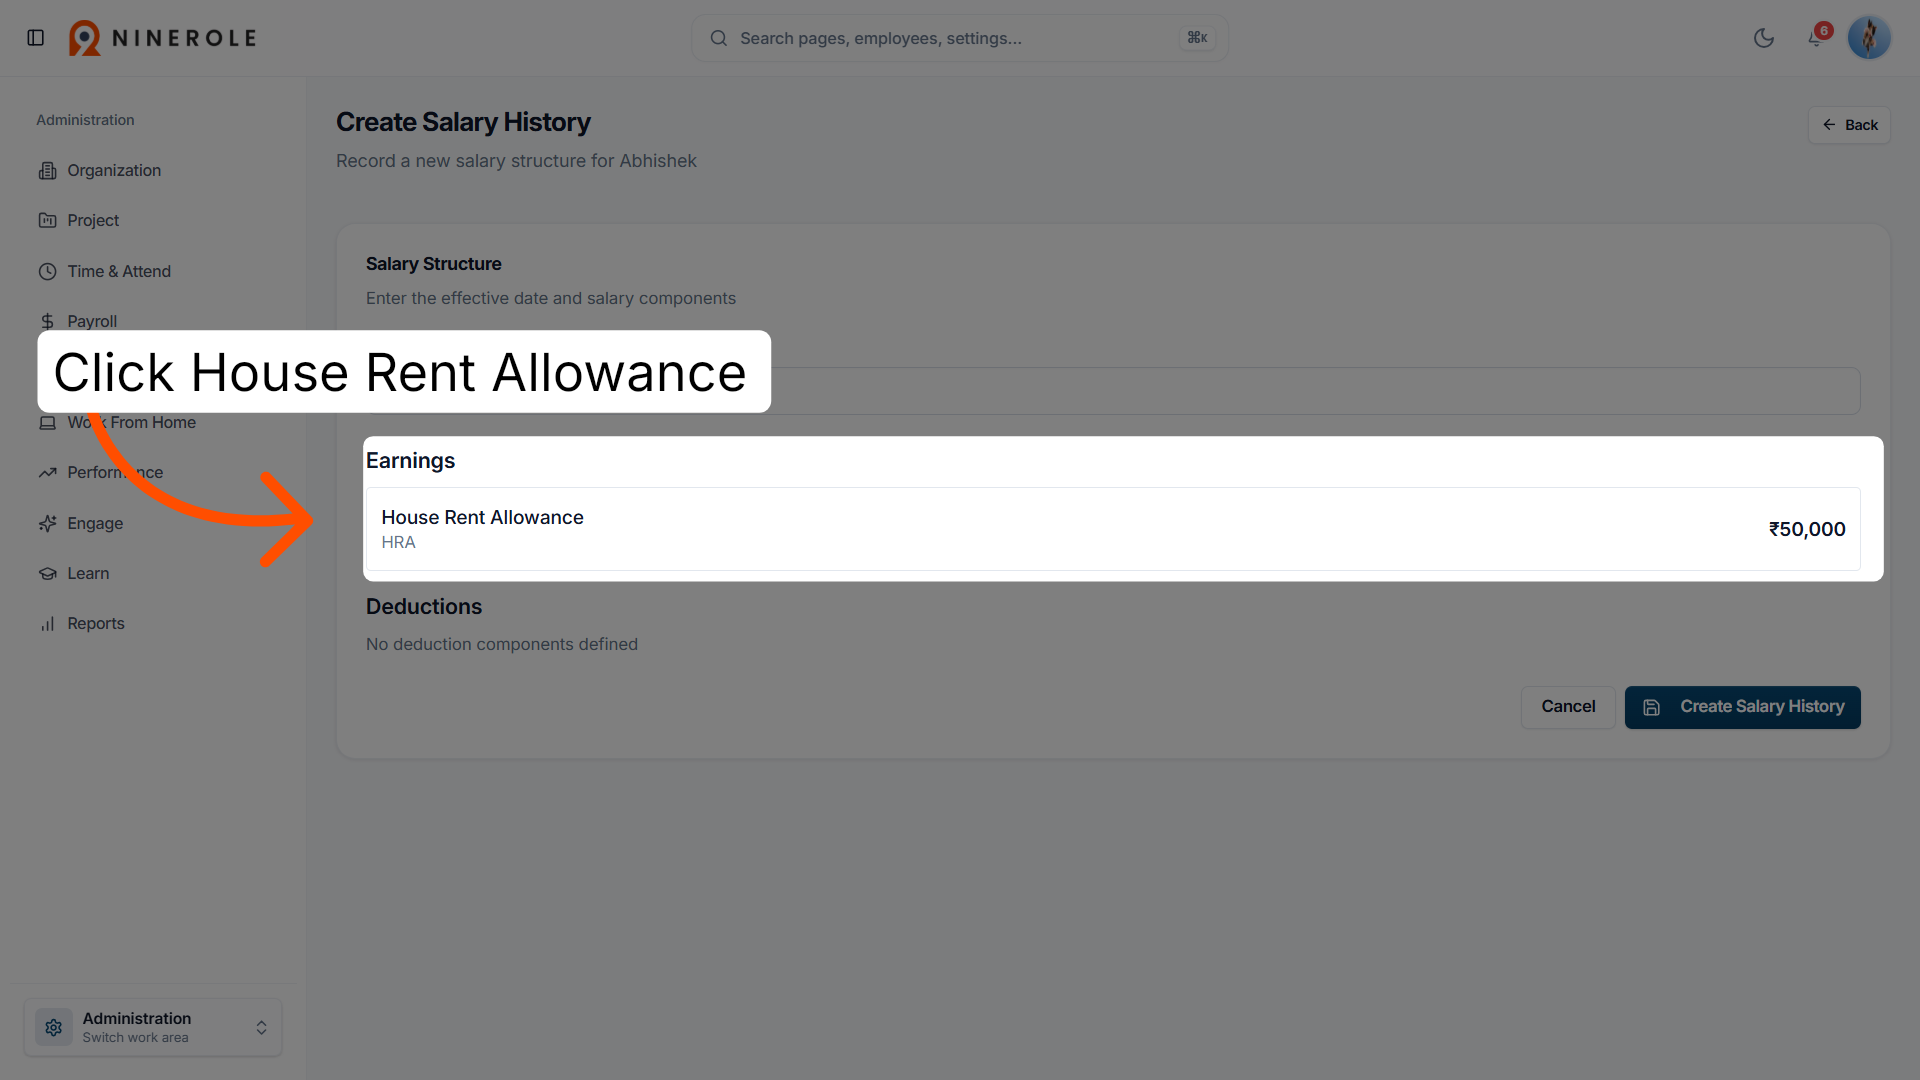Click the Reports bar chart icon
This screenshot has width=1920, height=1080.
(x=47, y=623)
